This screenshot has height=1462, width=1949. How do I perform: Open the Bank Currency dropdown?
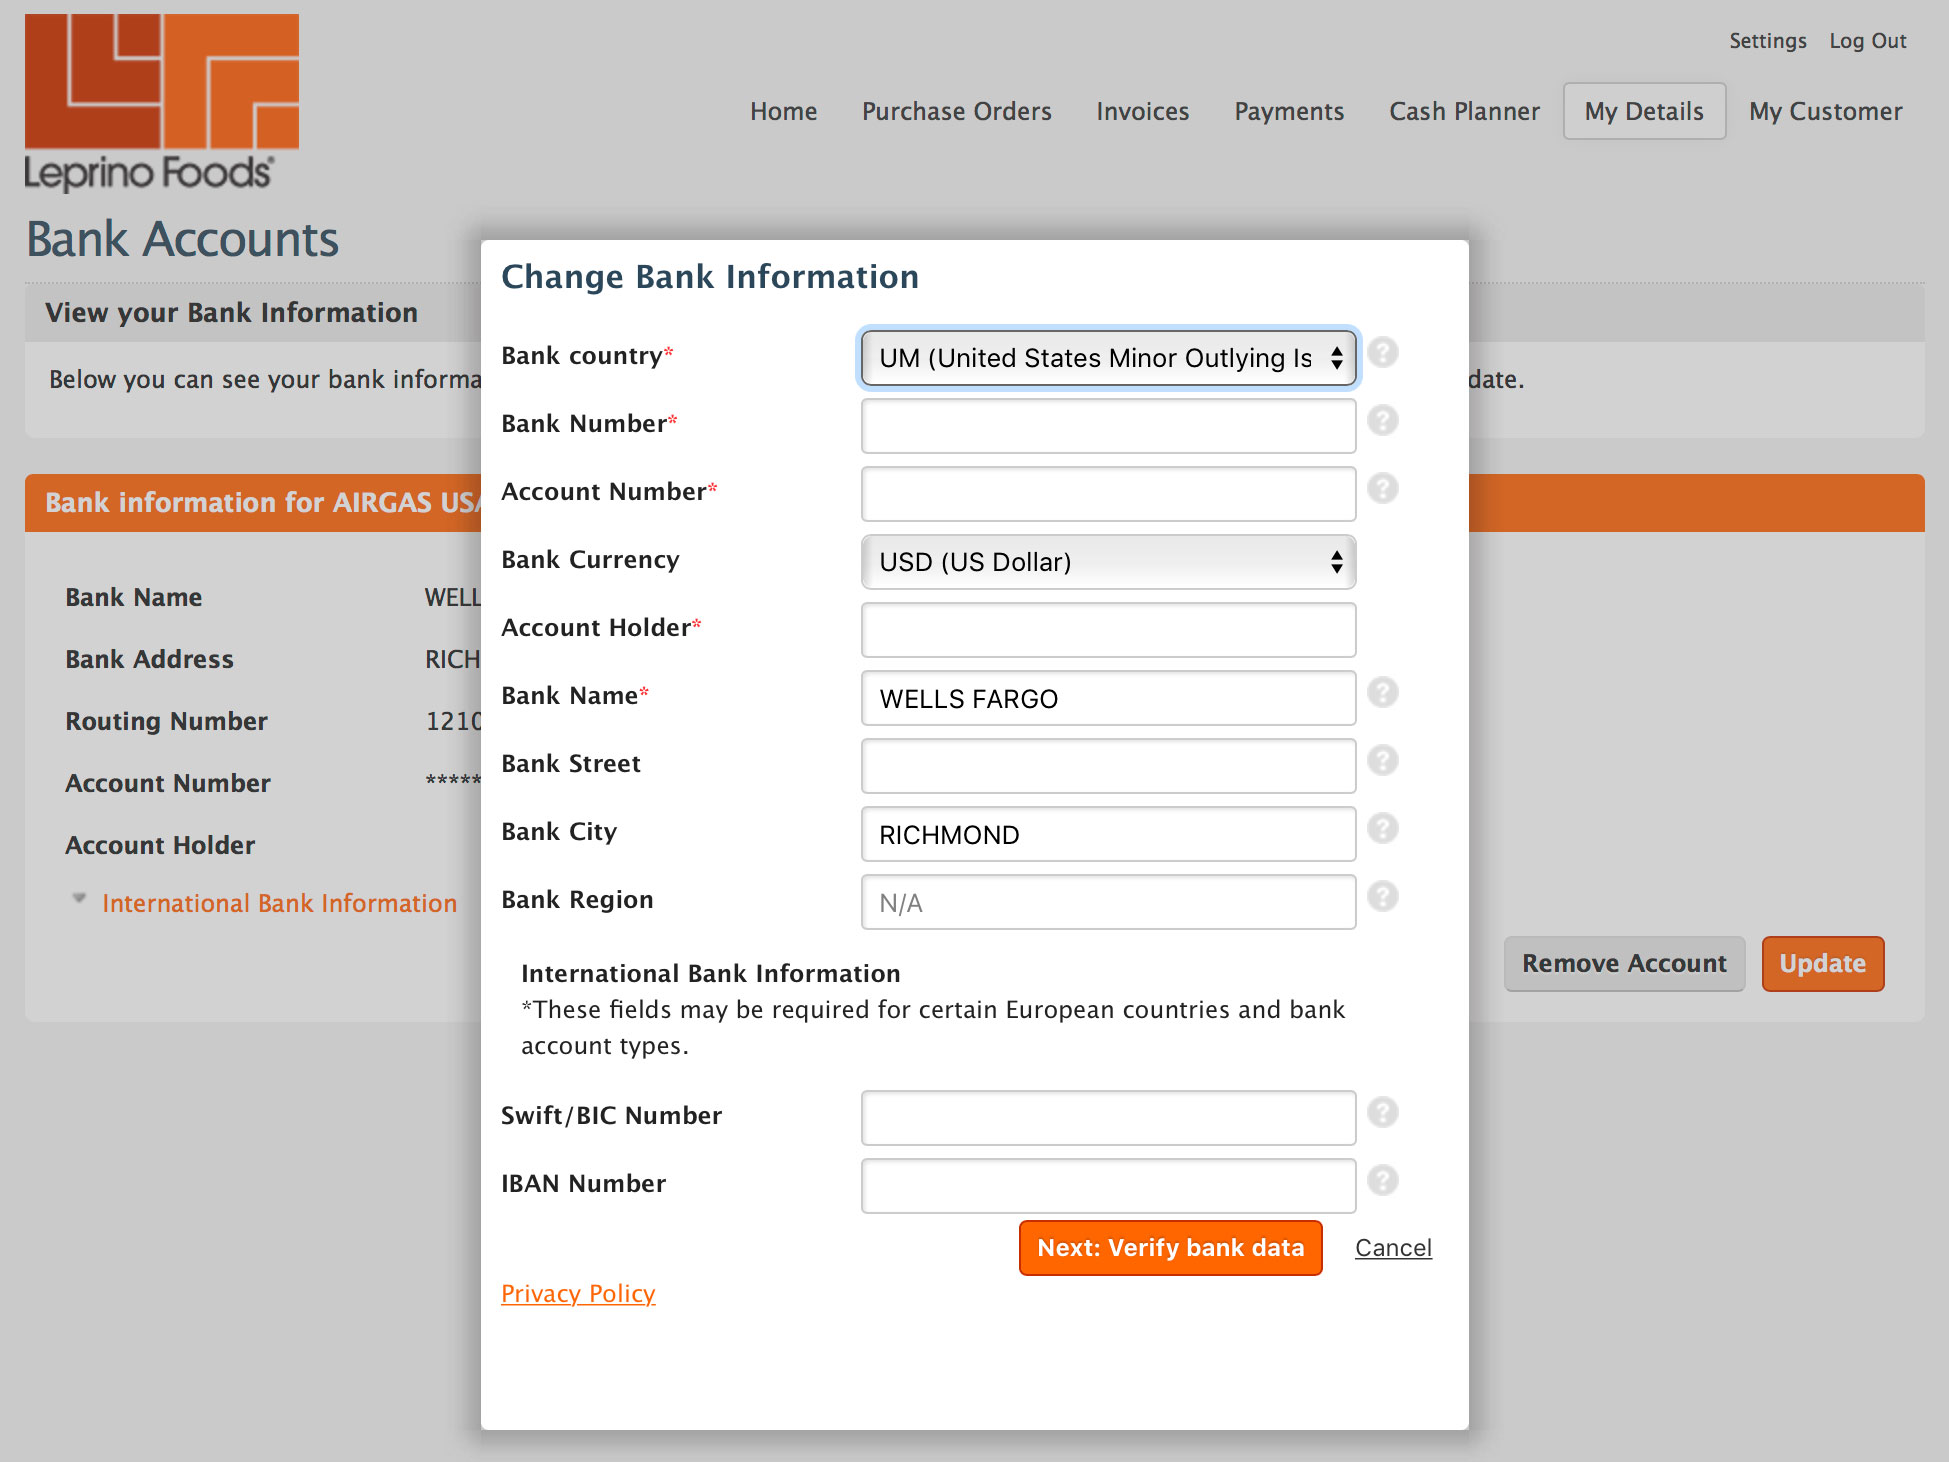pos(1107,562)
